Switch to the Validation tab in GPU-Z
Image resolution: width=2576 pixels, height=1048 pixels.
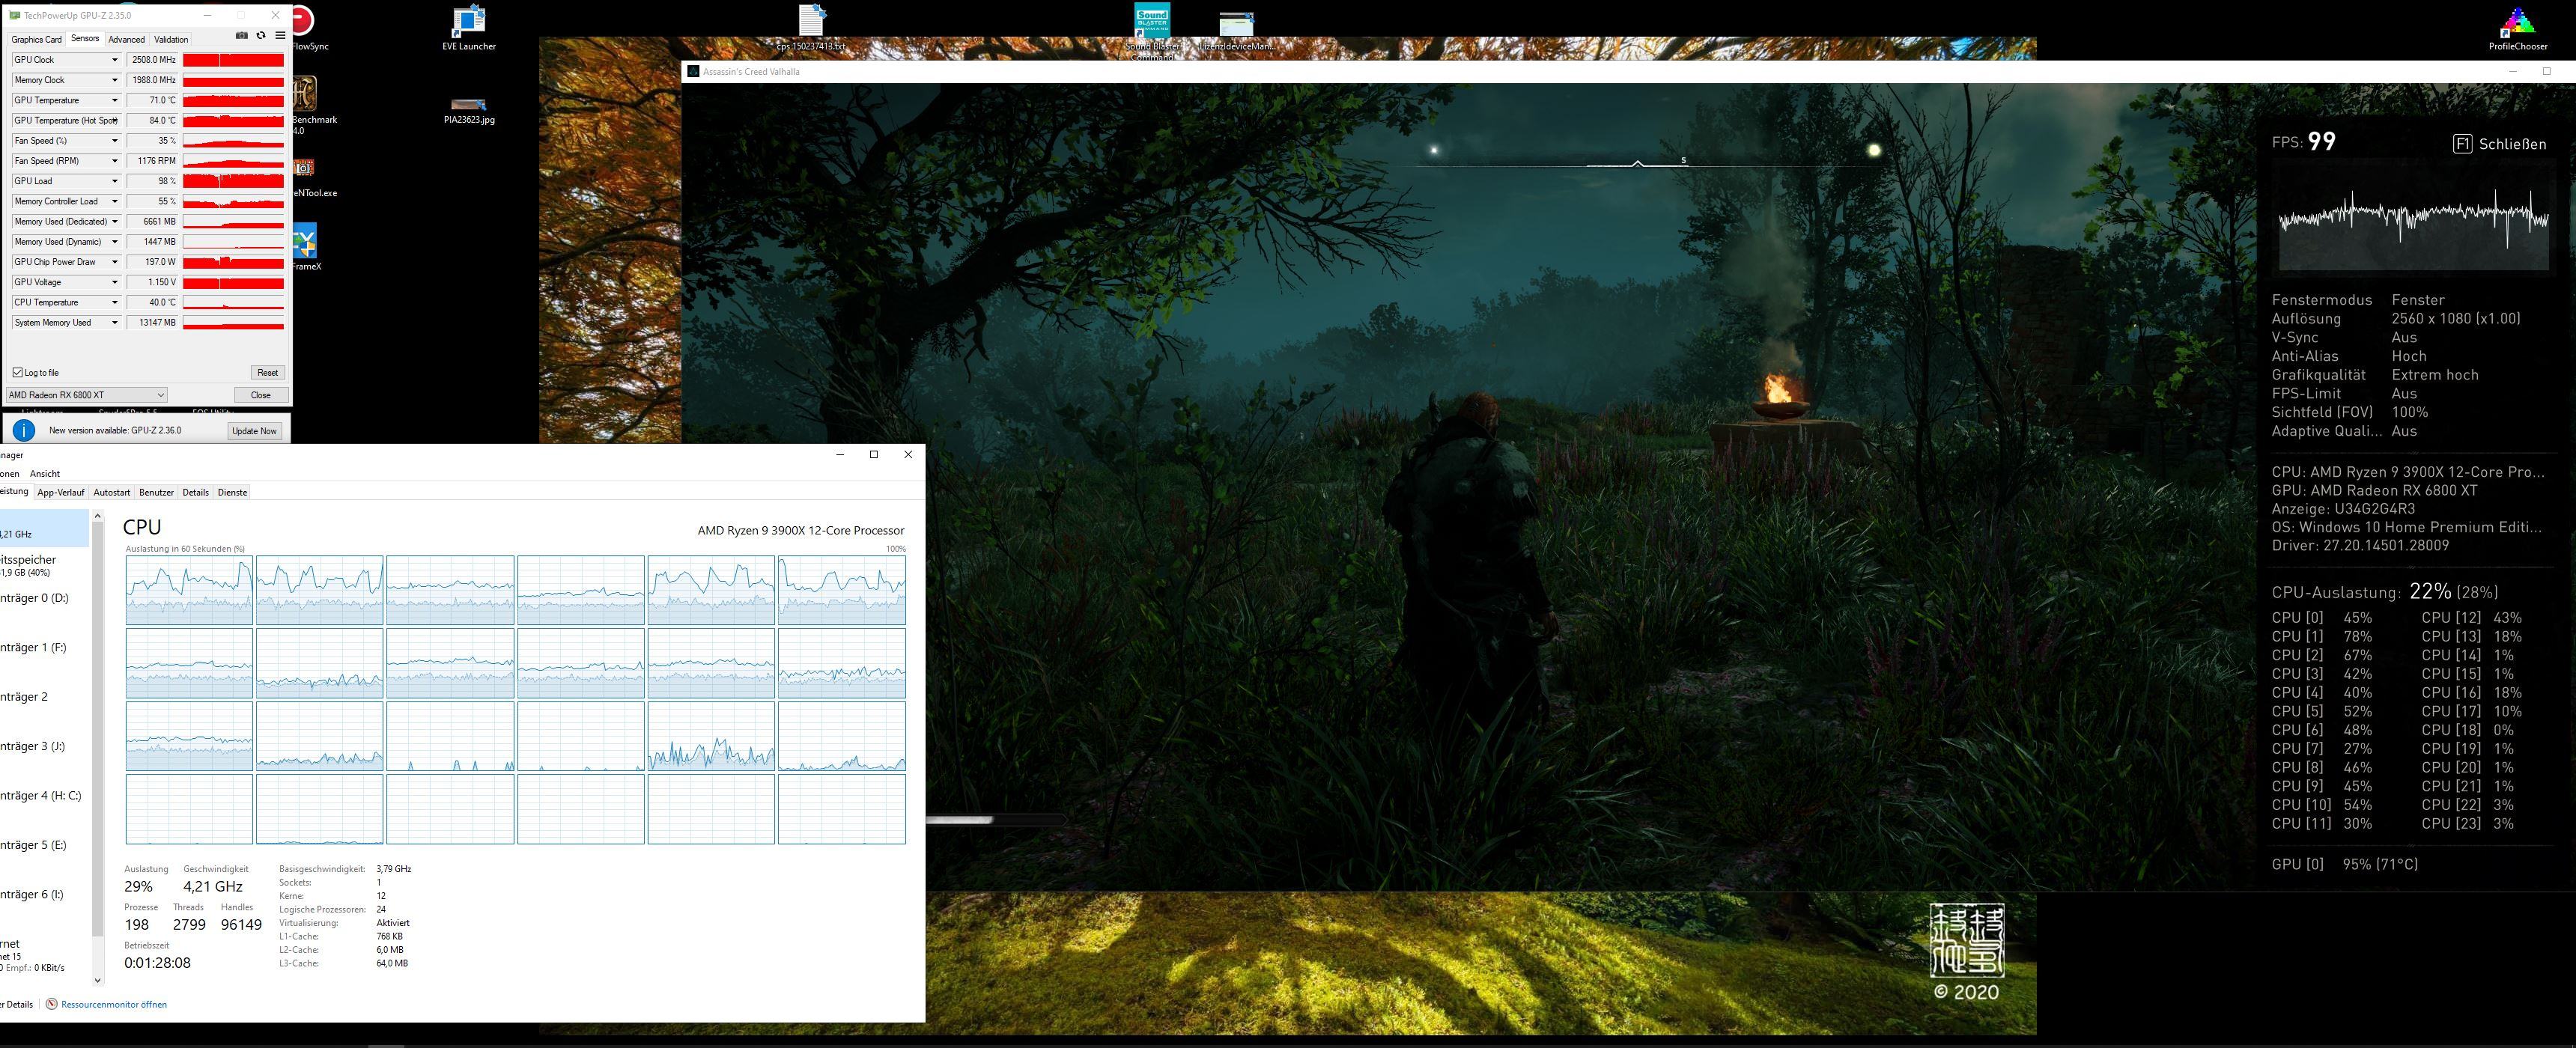coord(171,39)
